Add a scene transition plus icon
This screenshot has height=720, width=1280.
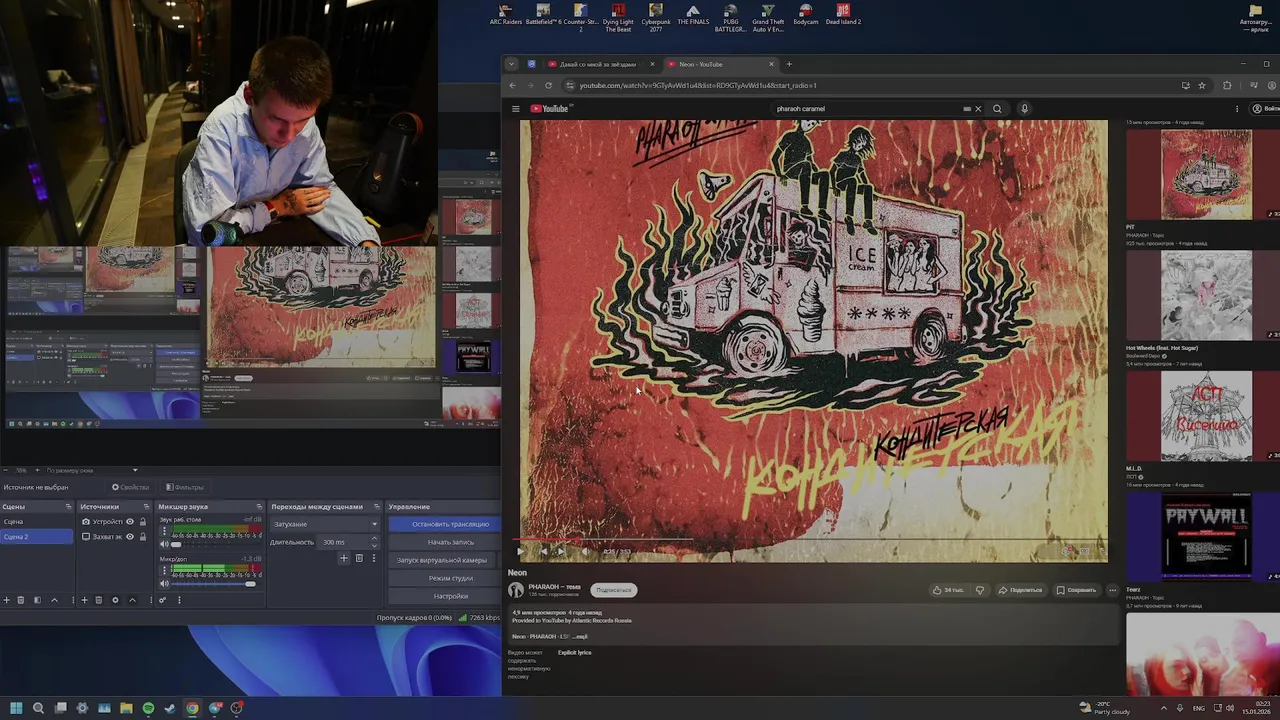tap(344, 558)
